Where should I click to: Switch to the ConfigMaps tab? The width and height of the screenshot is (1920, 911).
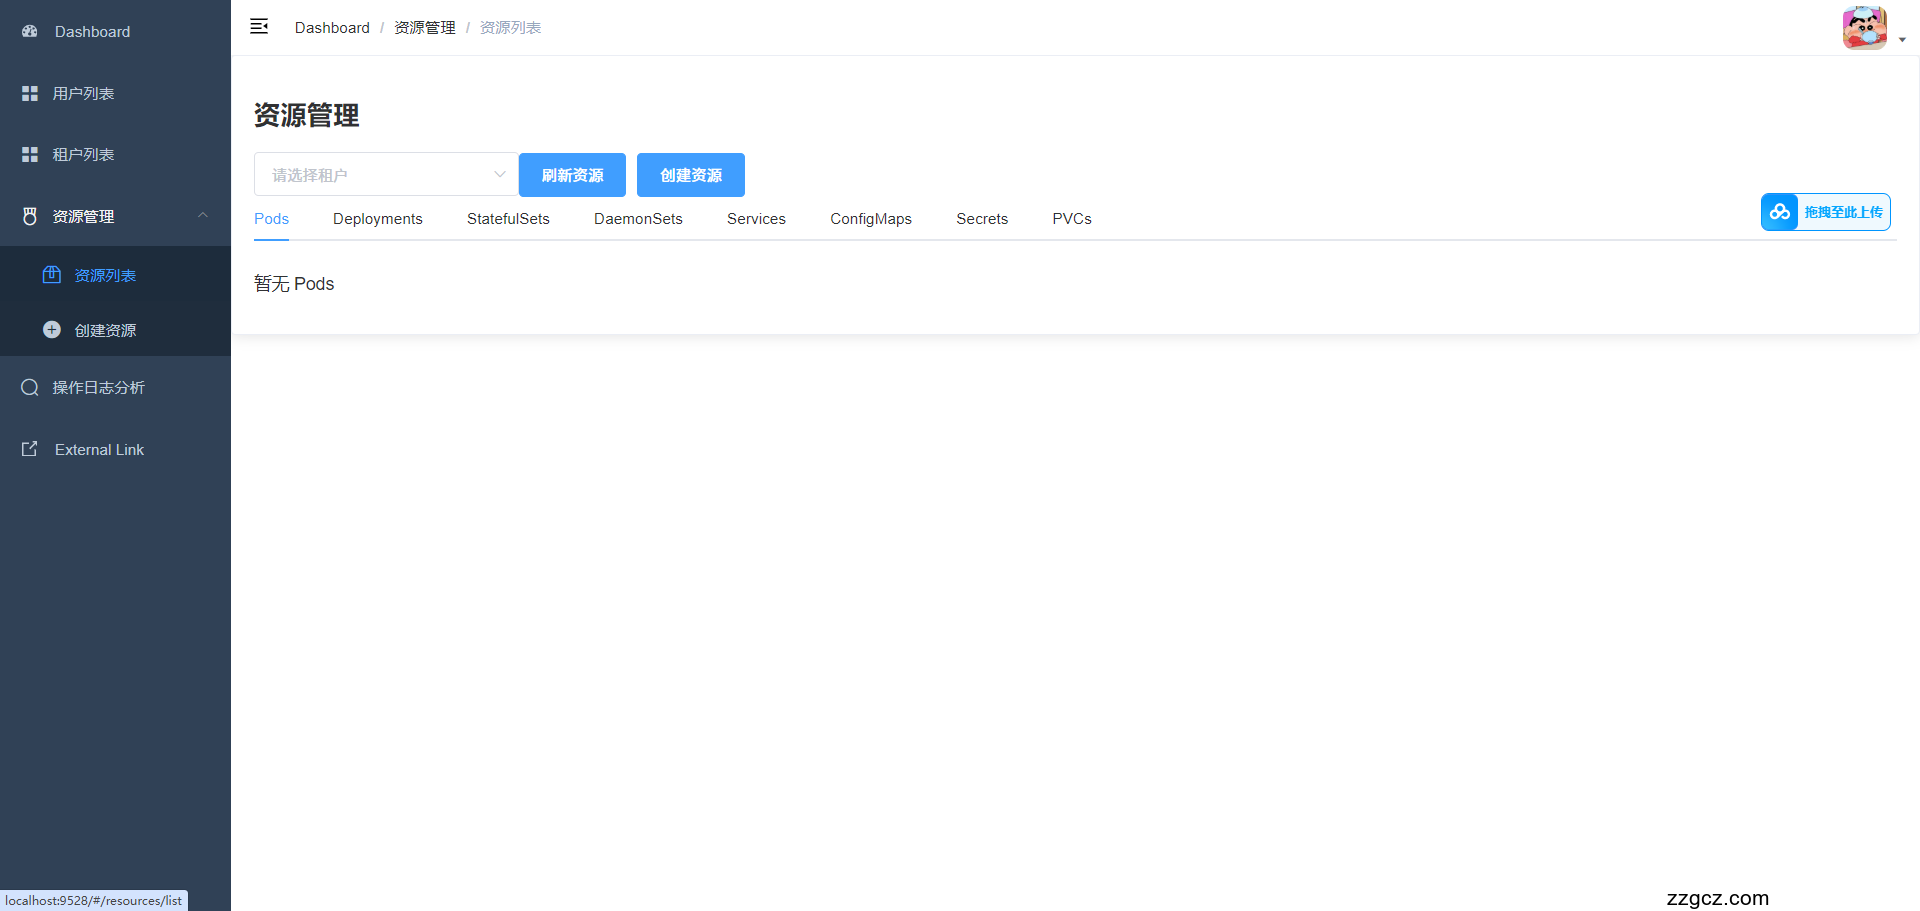870,218
